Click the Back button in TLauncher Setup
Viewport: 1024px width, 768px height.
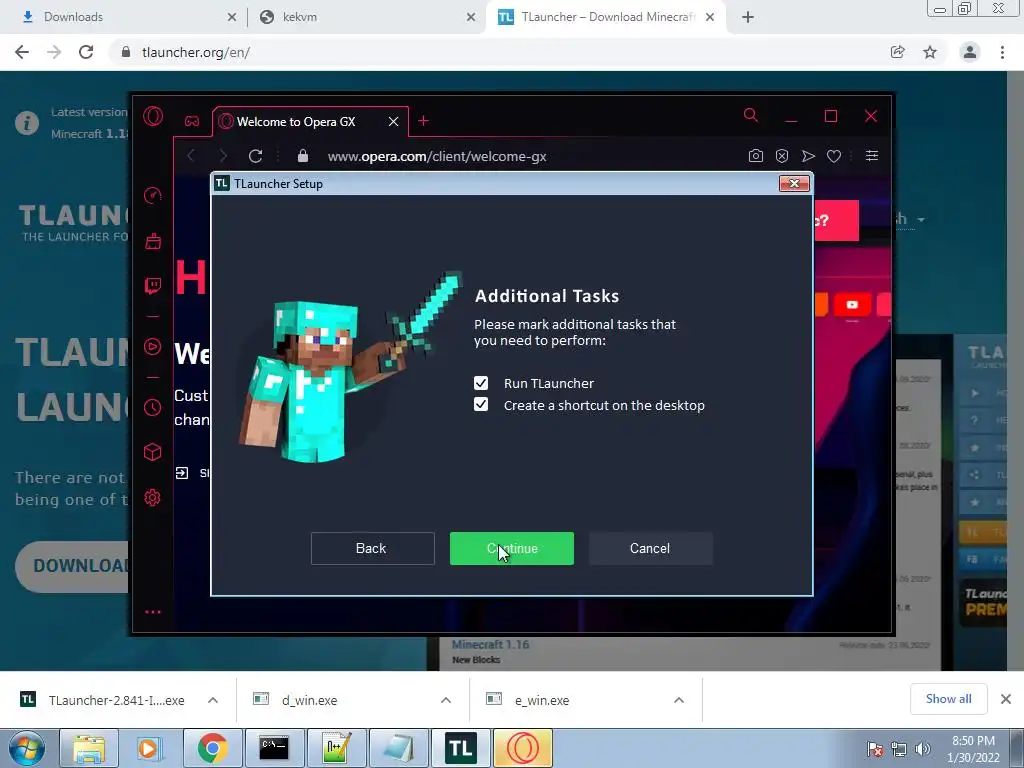[372, 549]
